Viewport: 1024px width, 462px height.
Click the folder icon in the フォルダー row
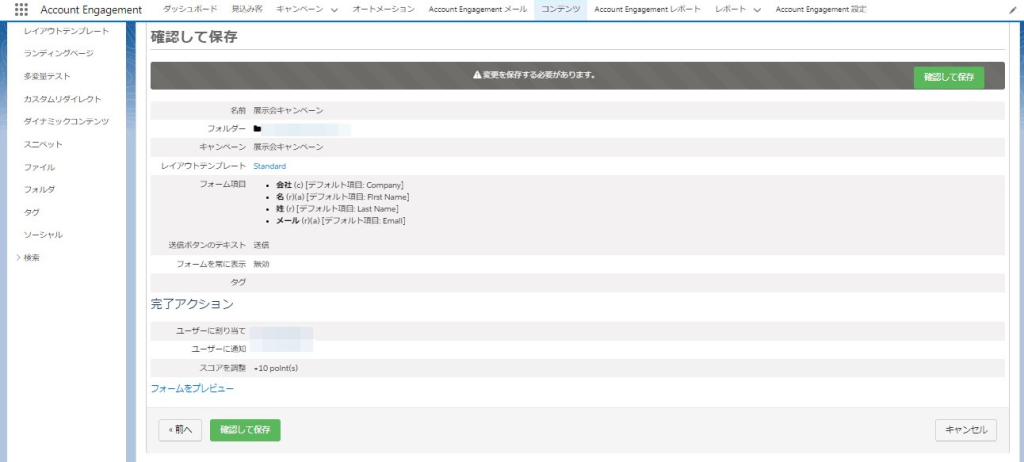coord(257,129)
